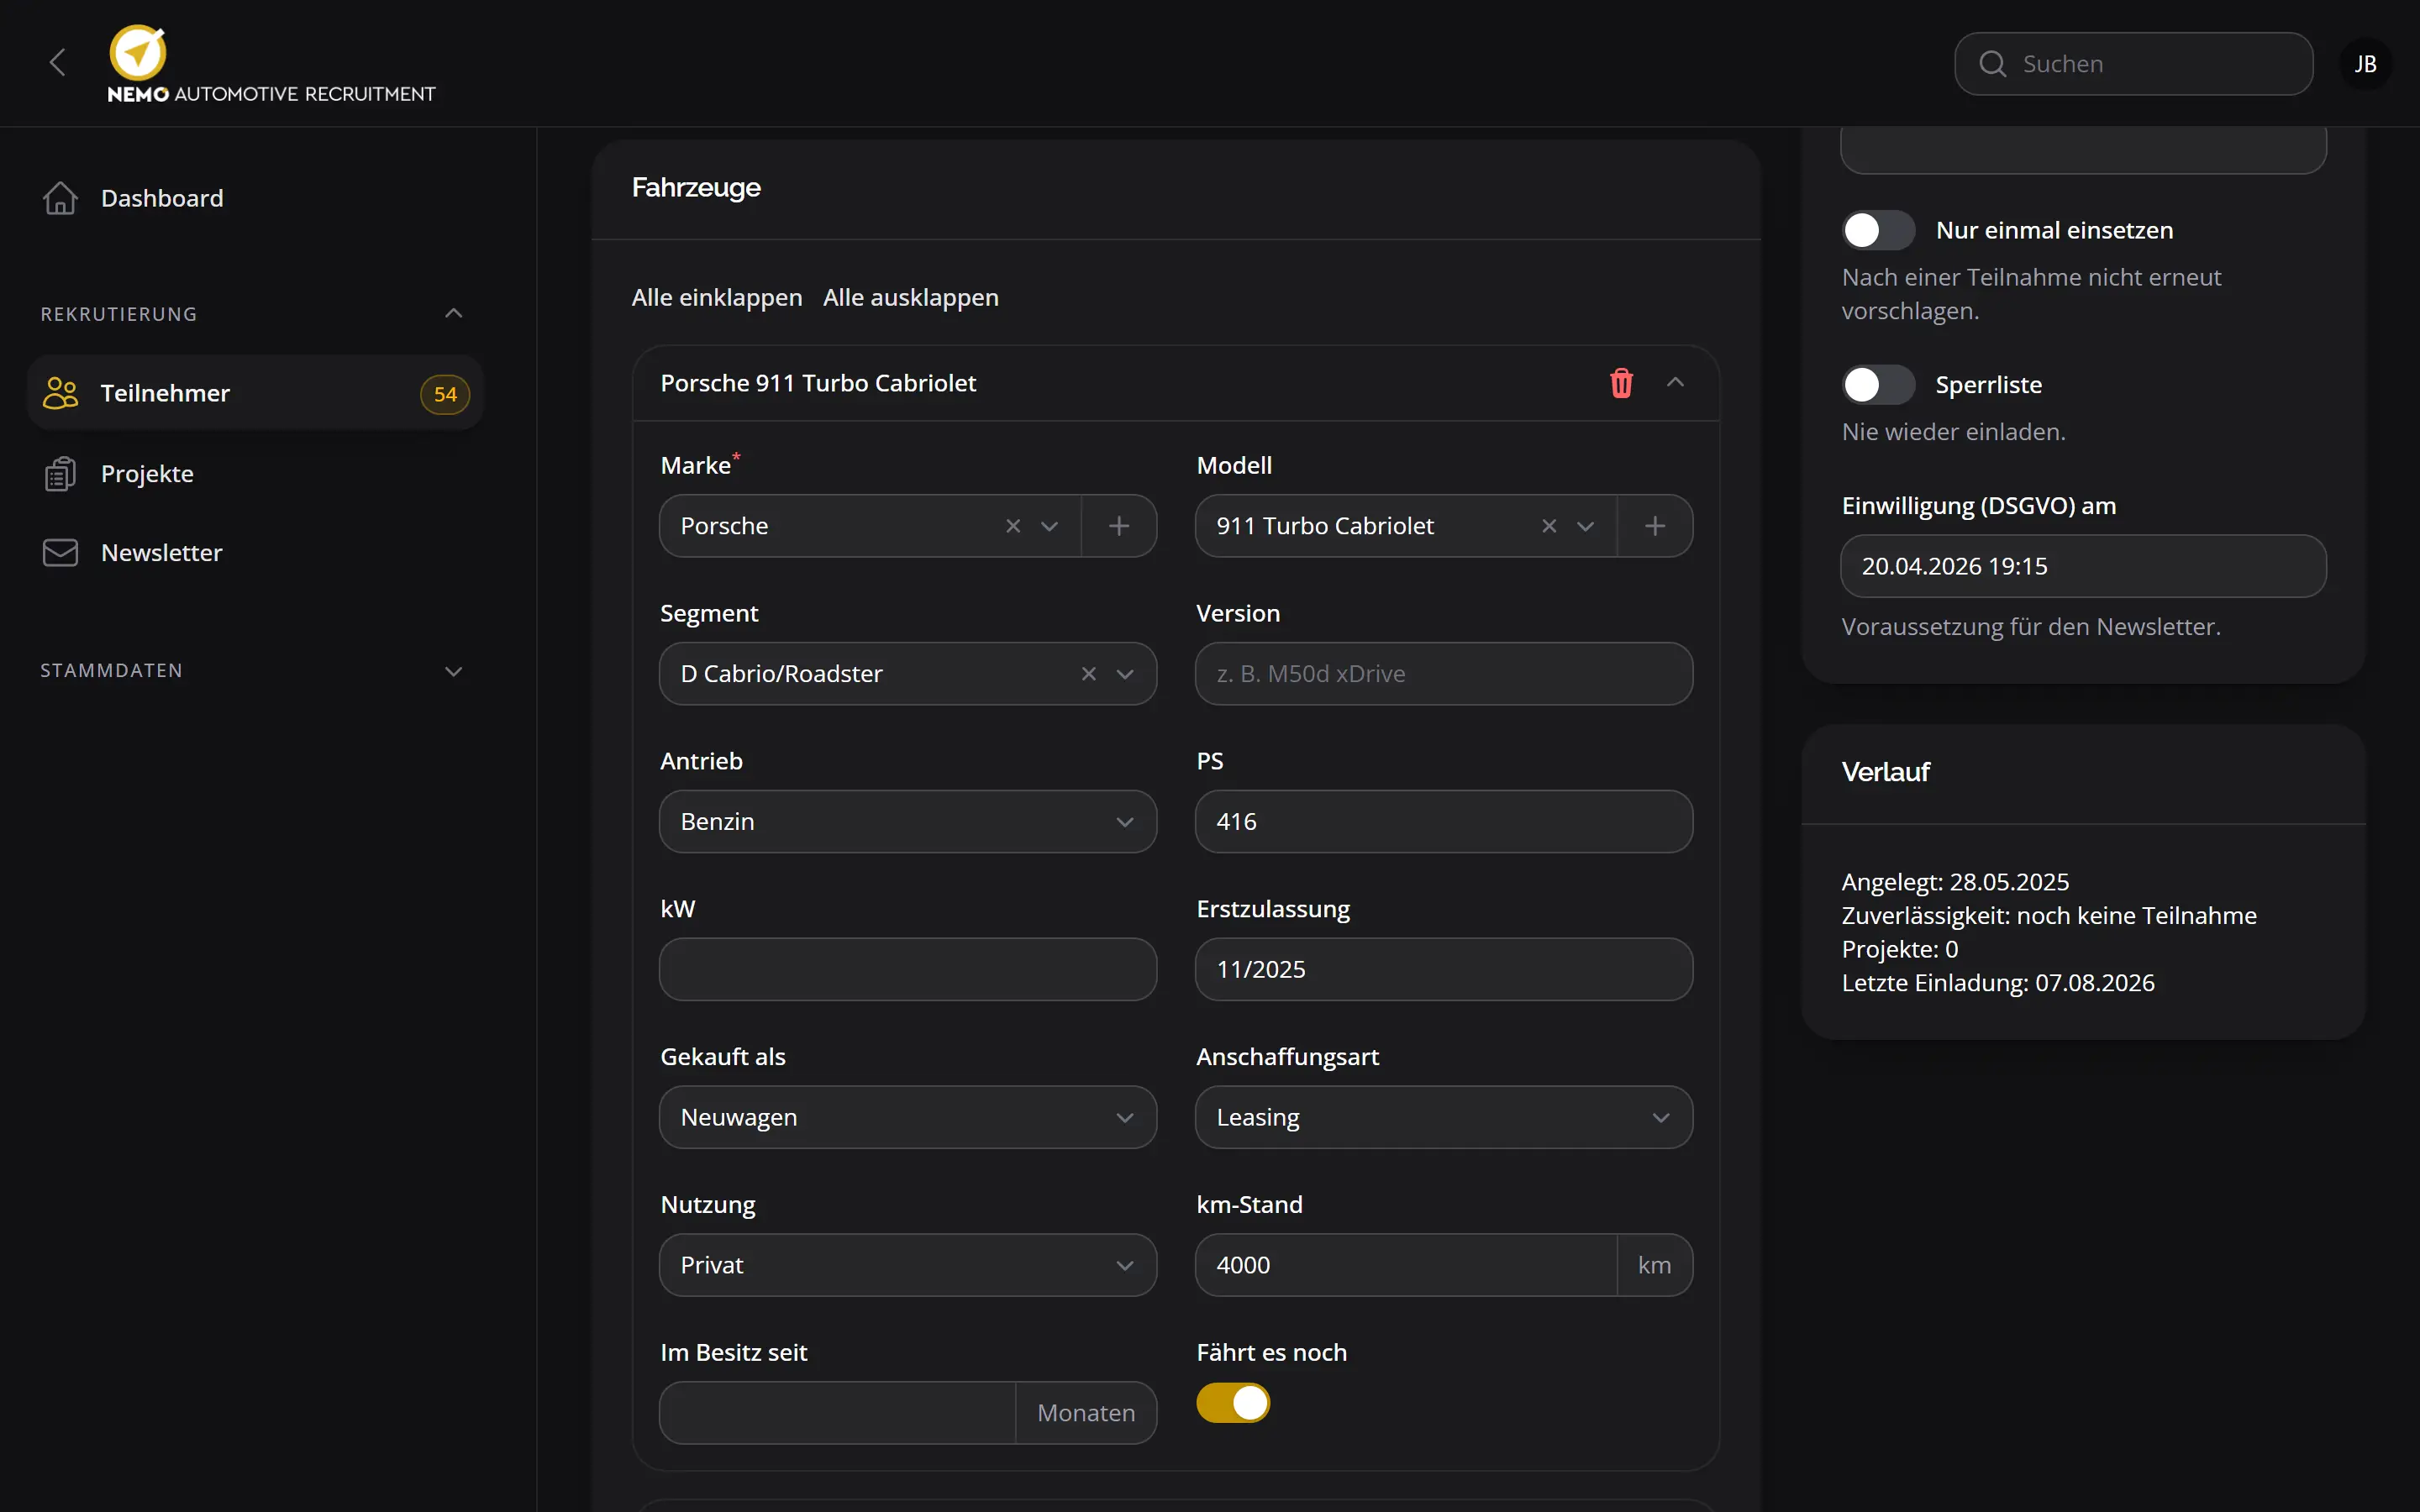
Task: Open the JB user avatar menu
Action: 2365,64
